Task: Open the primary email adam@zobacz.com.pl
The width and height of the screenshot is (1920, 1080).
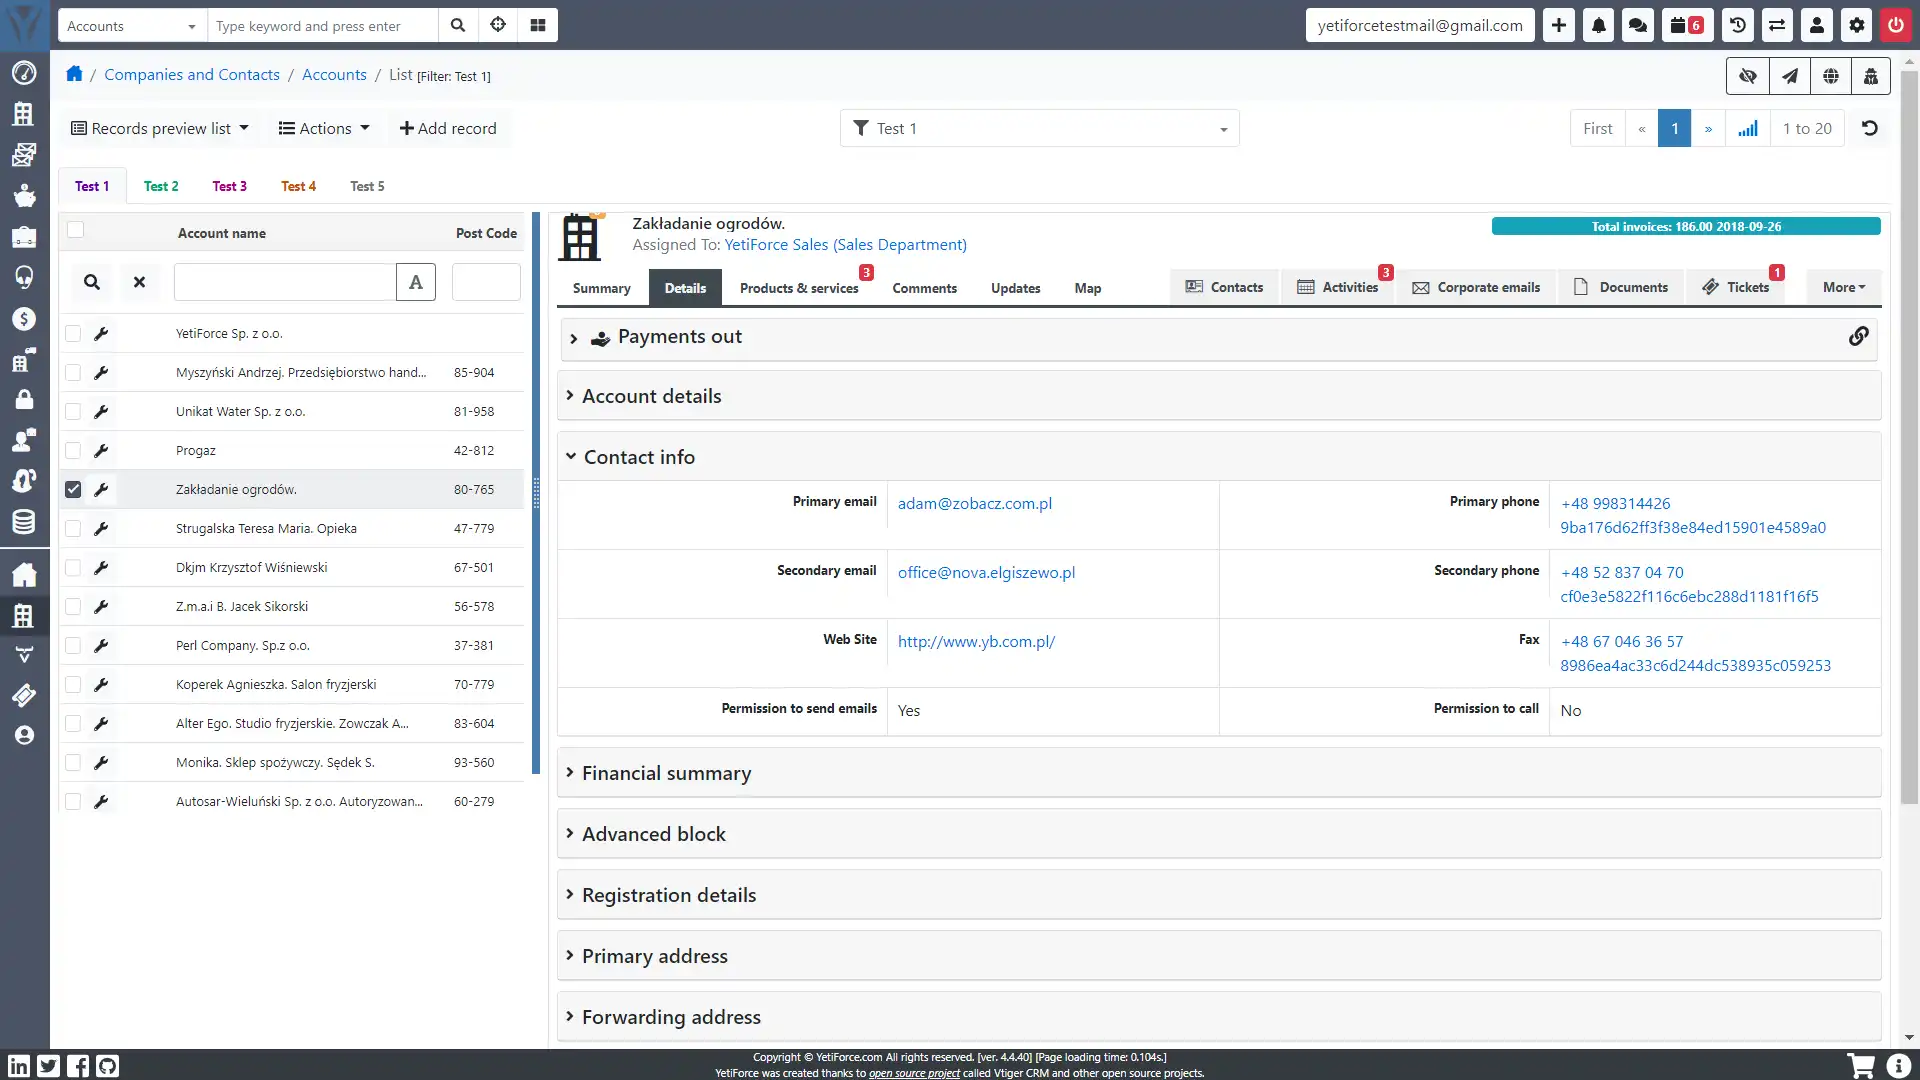Action: tap(975, 502)
